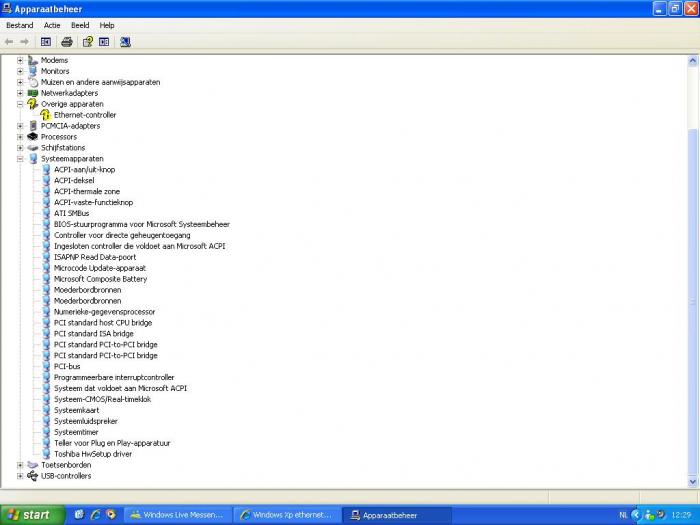Screen dimensions: 700x525
Task: Expand the Modems node
Action: tap(20, 60)
